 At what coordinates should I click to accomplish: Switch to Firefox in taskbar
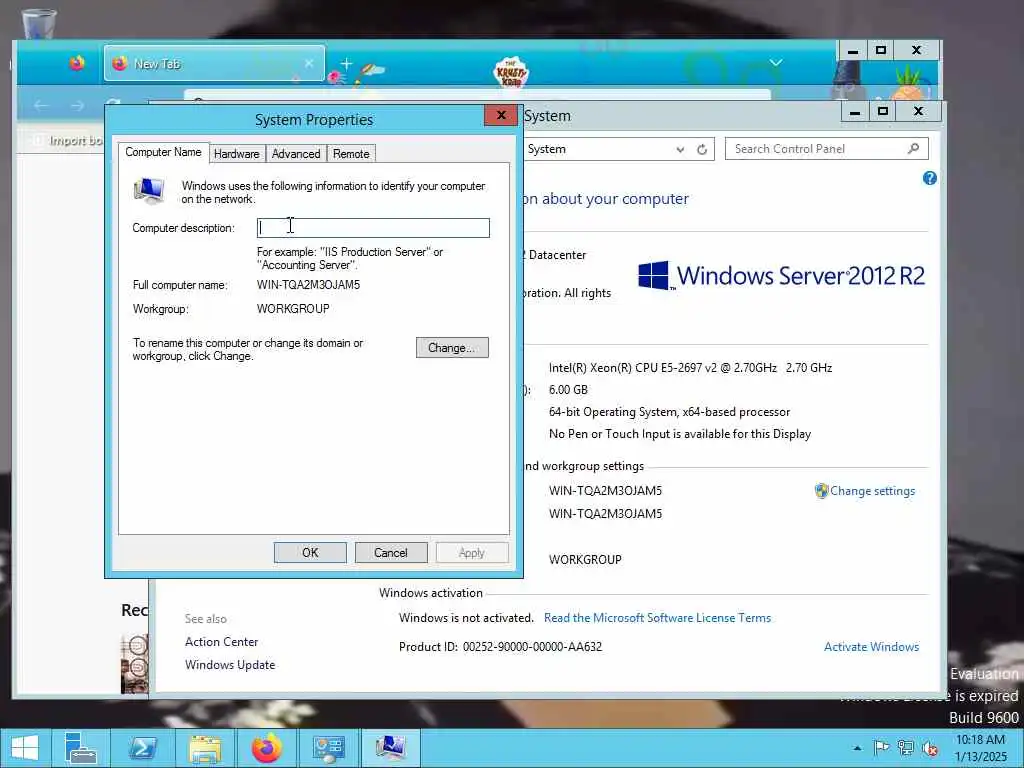(x=266, y=748)
